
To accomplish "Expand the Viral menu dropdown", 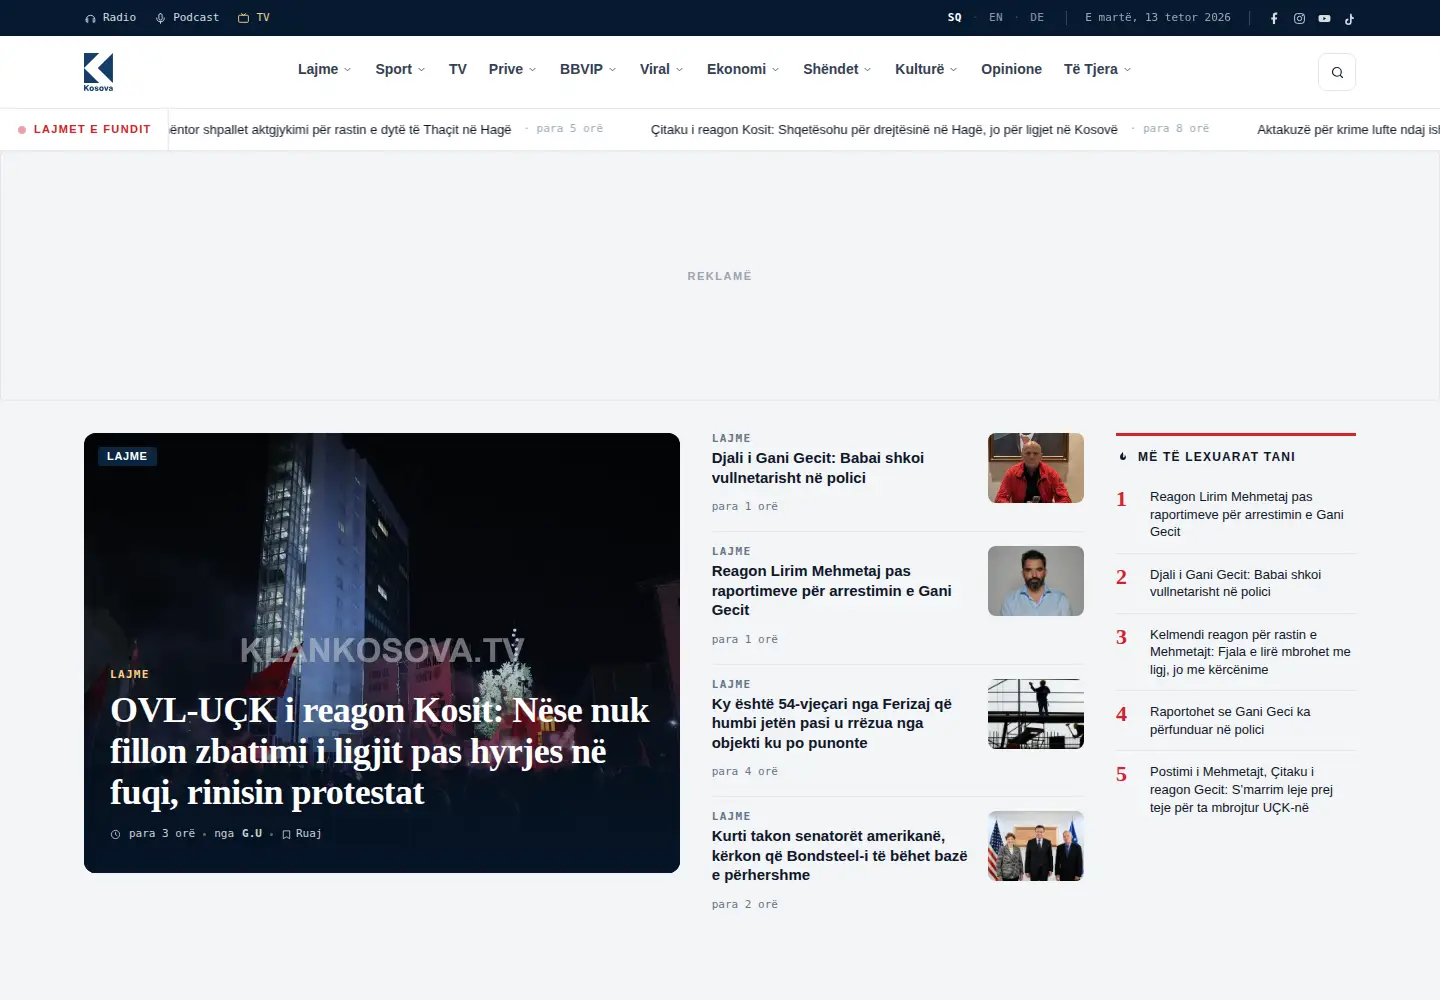I will (661, 69).
